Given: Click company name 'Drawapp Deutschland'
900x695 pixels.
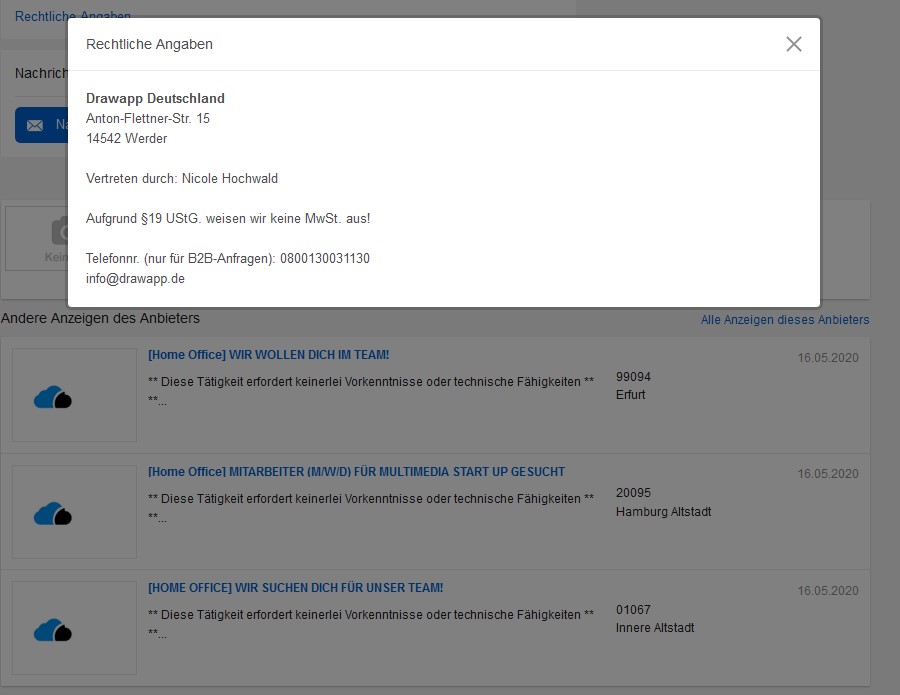Looking at the screenshot, I should pyautogui.click(x=155, y=98).
